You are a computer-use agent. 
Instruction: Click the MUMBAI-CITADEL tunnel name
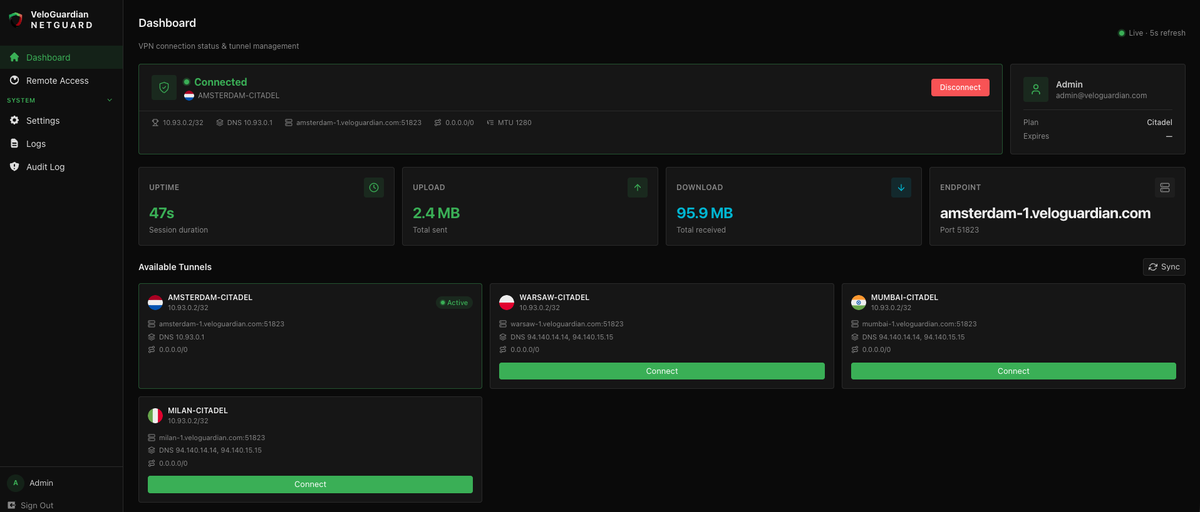coord(904,297)
